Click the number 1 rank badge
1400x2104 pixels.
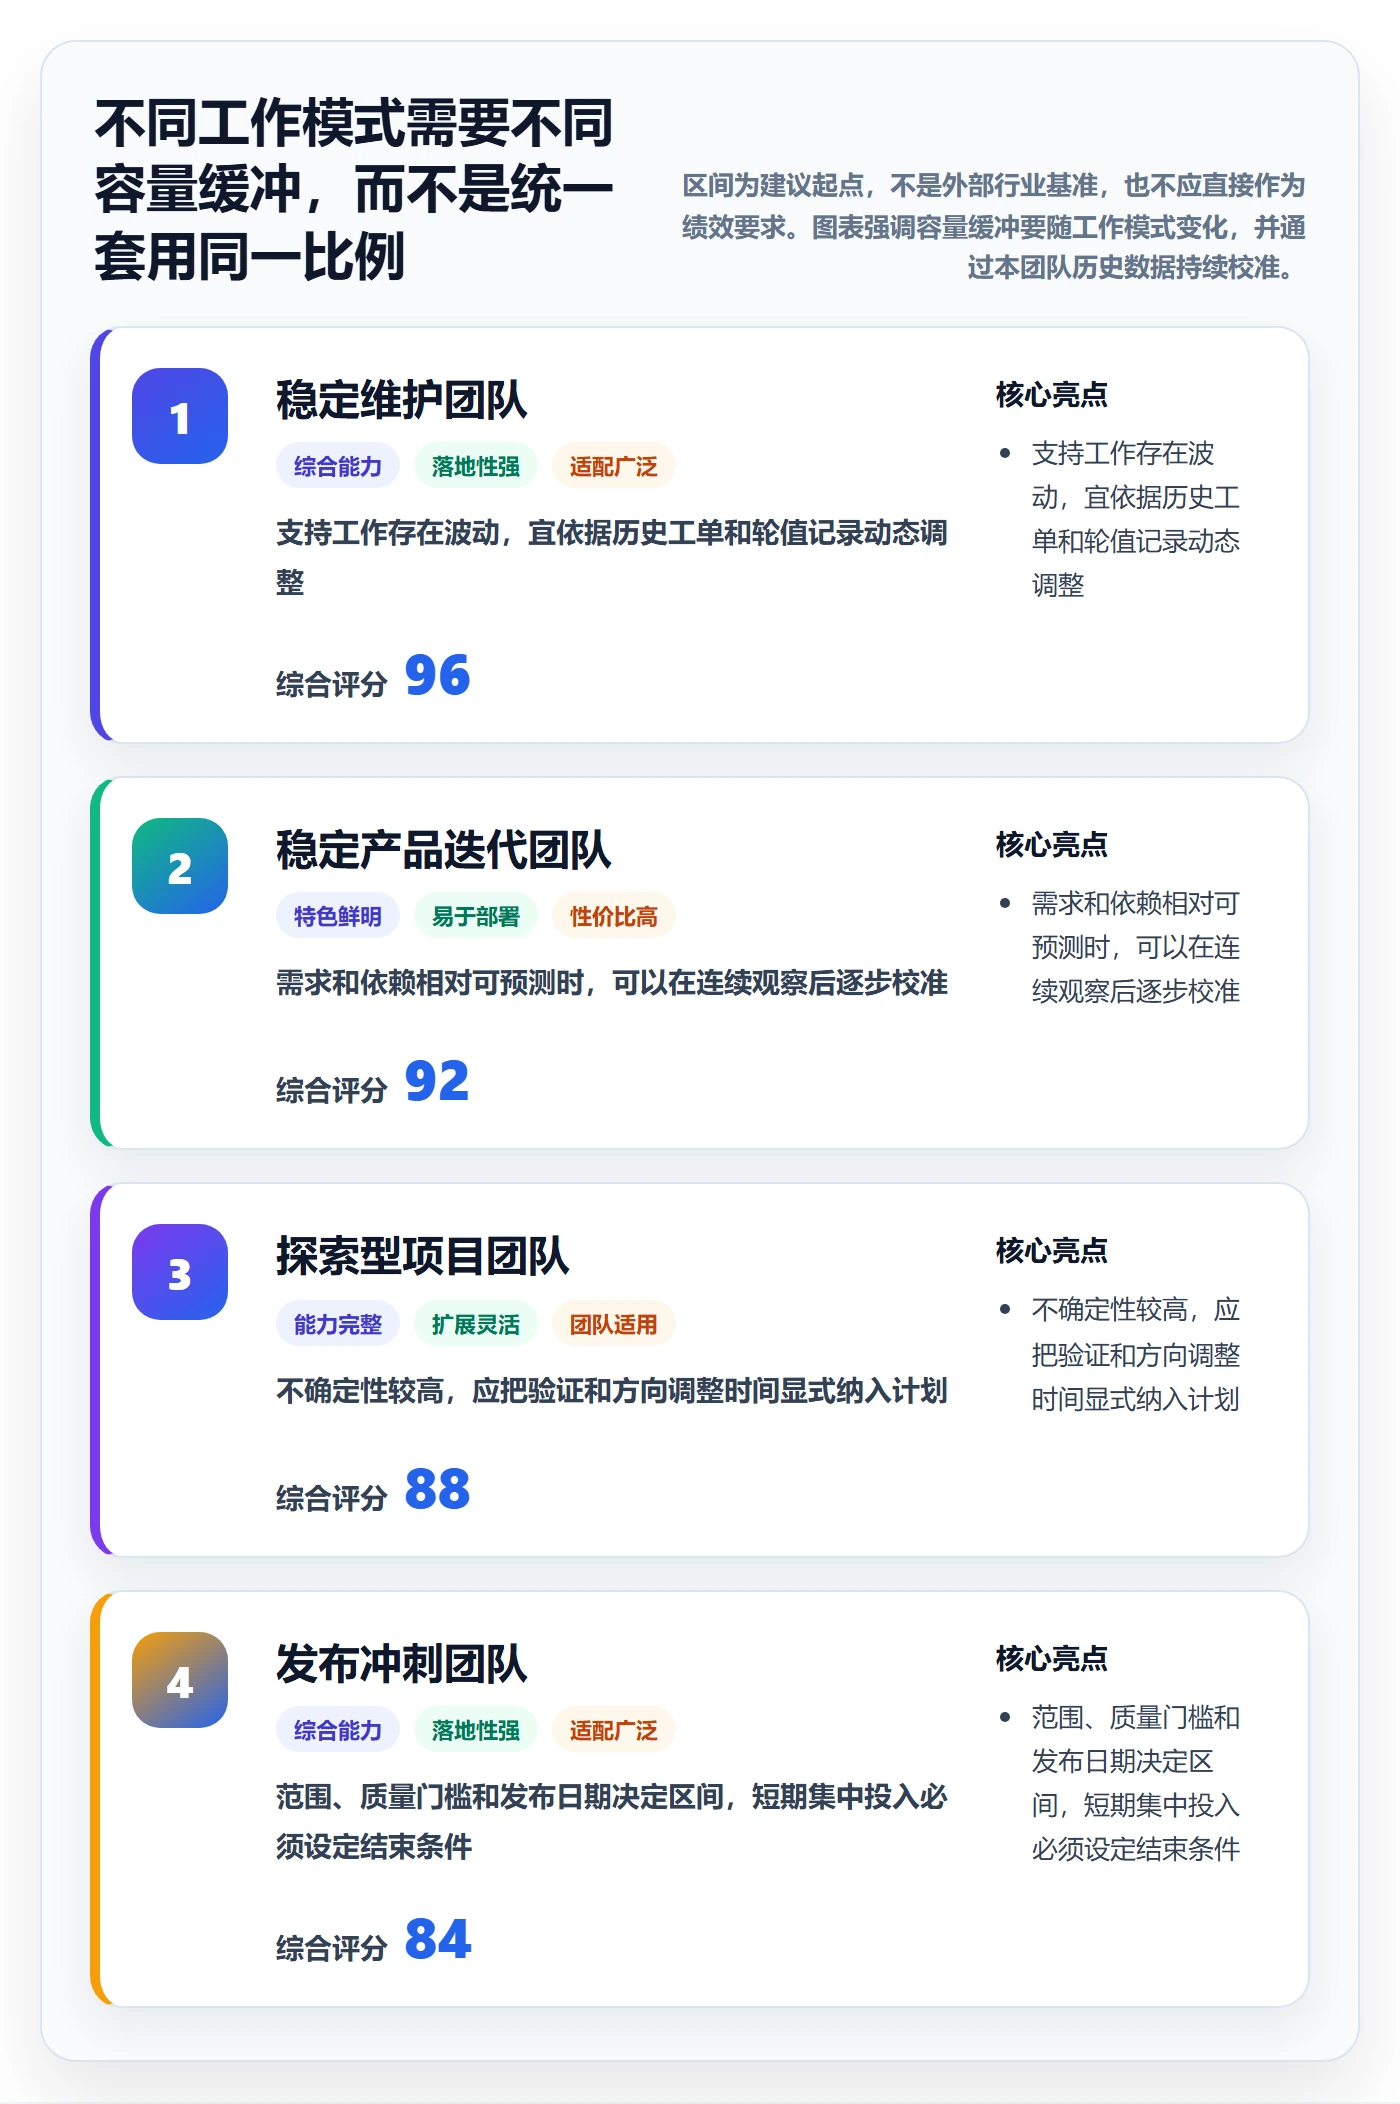pyautogui.click(x=180, y=416)
